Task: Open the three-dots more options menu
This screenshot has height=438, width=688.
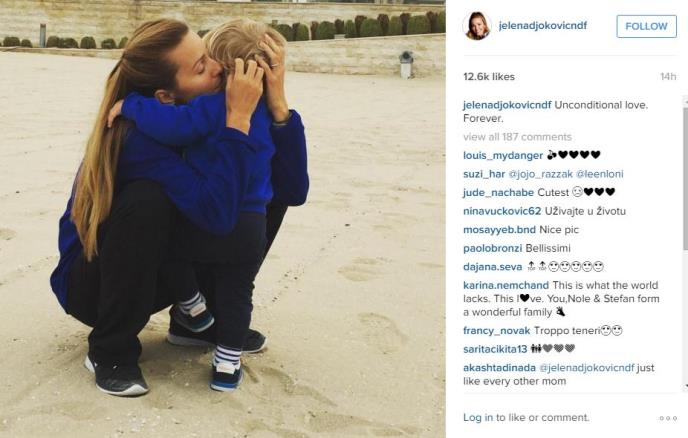Action: coord(668,418)
